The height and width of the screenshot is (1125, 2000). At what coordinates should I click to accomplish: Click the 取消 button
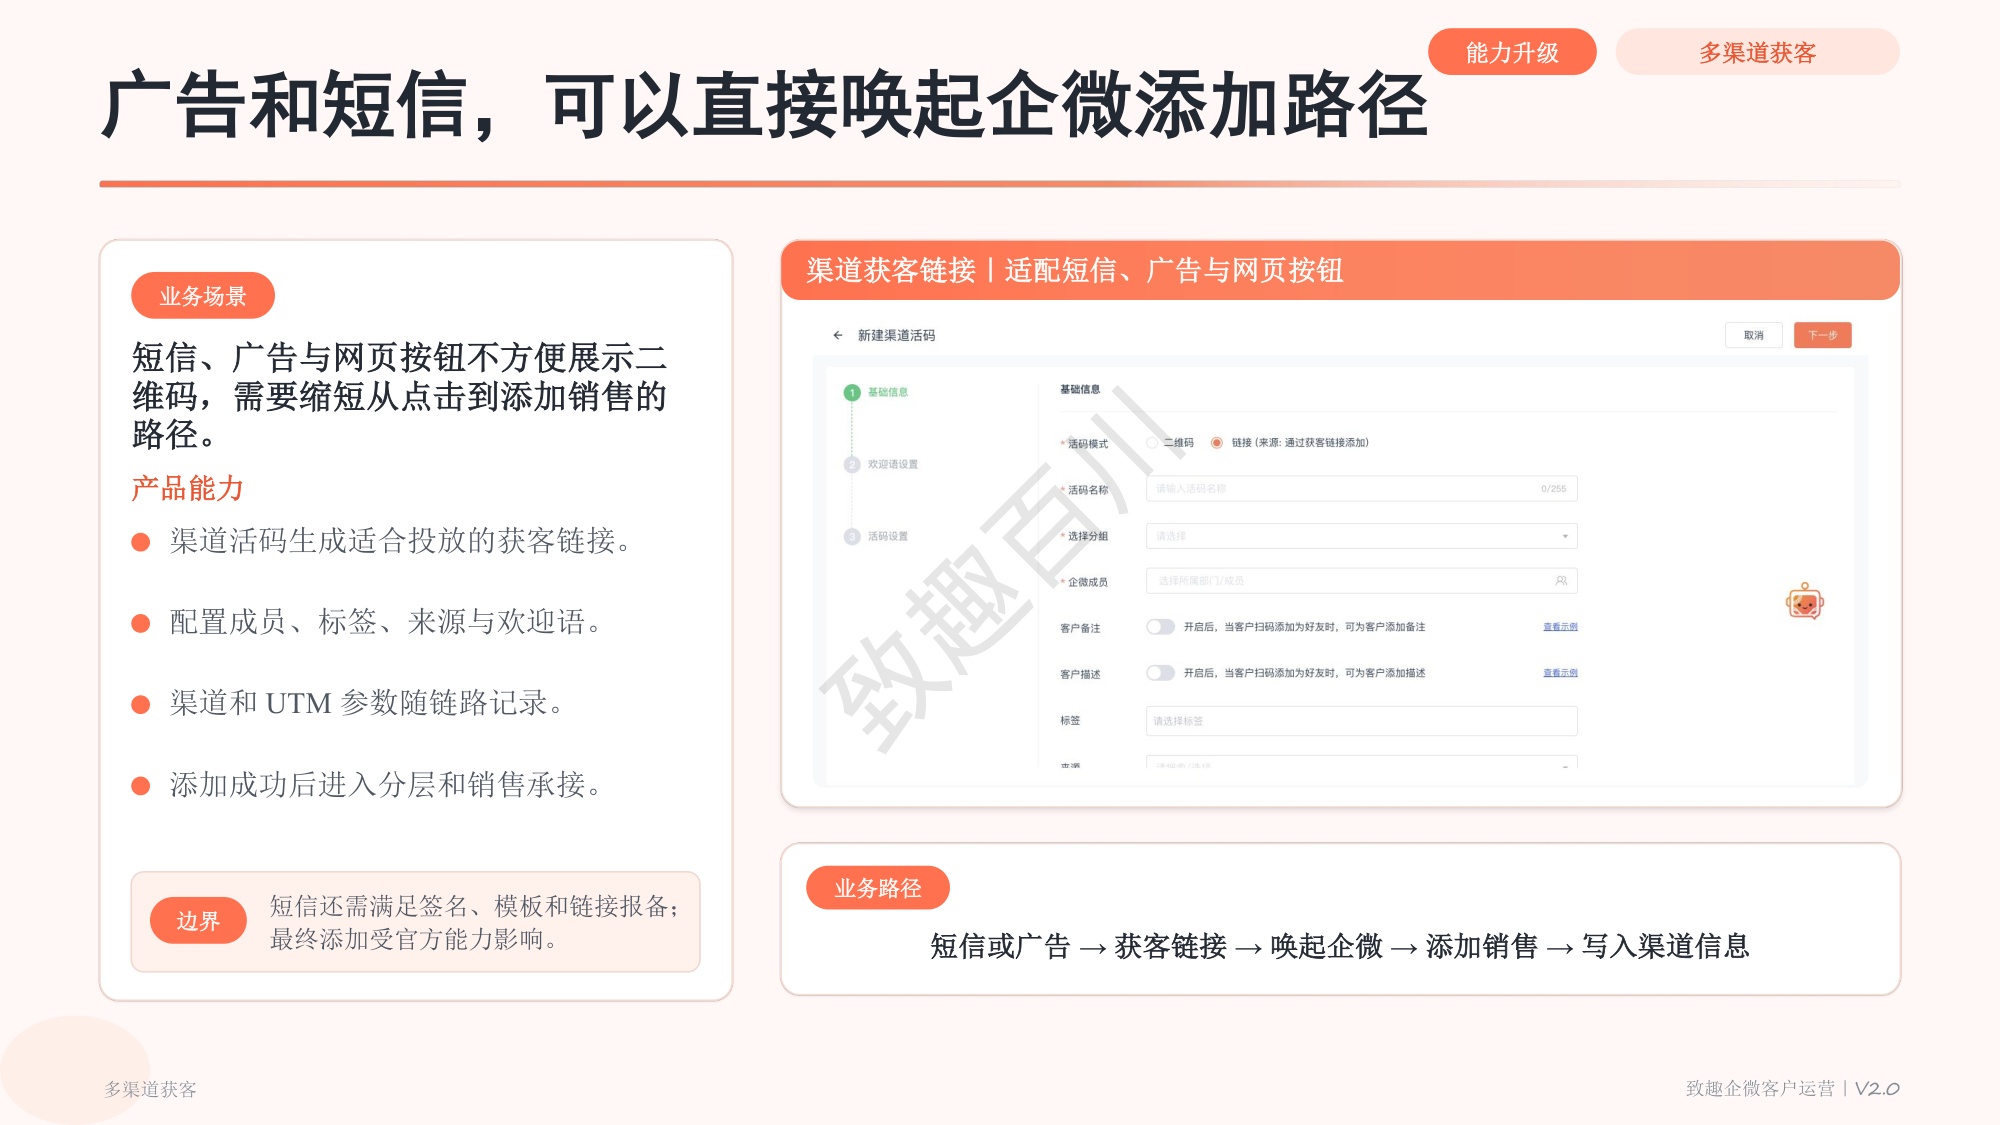pyautogui.click(x=1754, y=335)
